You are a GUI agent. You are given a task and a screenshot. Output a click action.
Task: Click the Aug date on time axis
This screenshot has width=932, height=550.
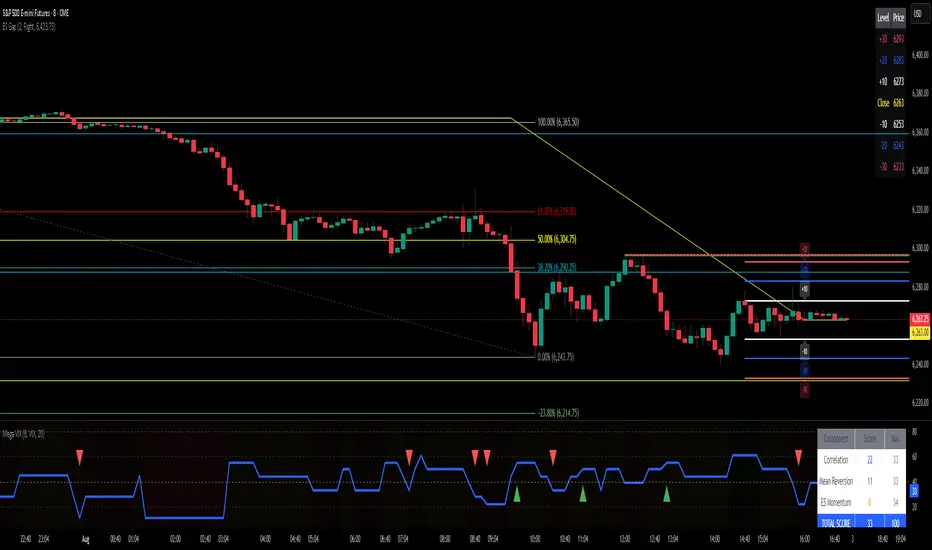pos(86,539)
